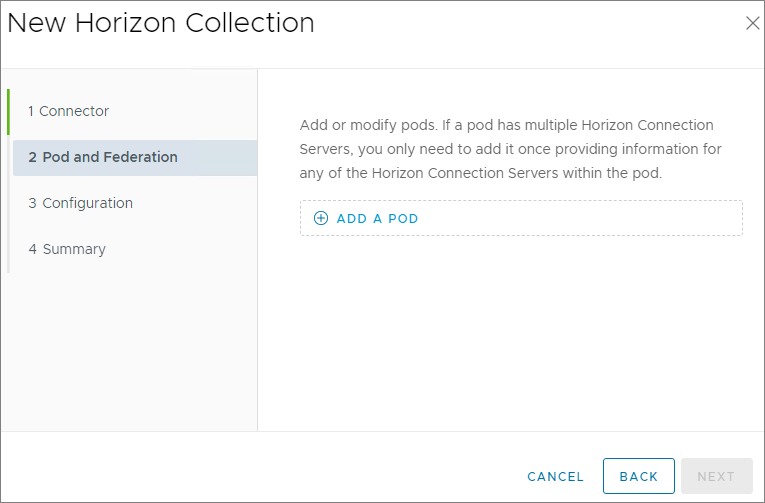765x503 pixels.
Task: Click the step number 4 in sidebar
Action: 33,249
